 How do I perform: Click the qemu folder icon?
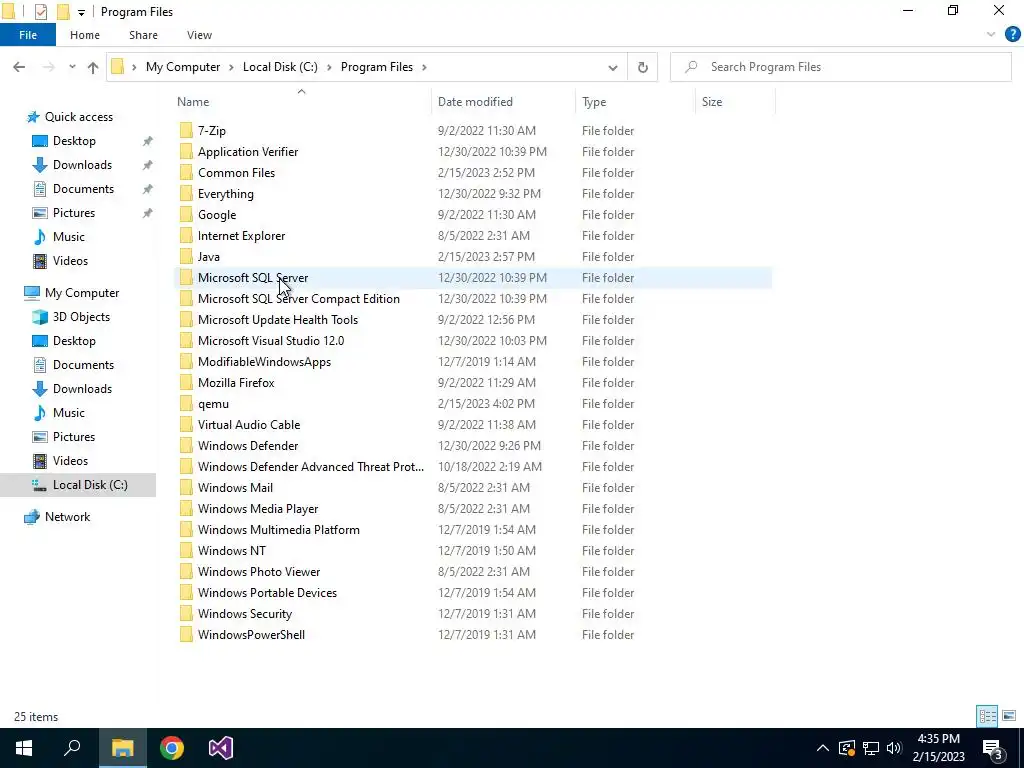186,404
